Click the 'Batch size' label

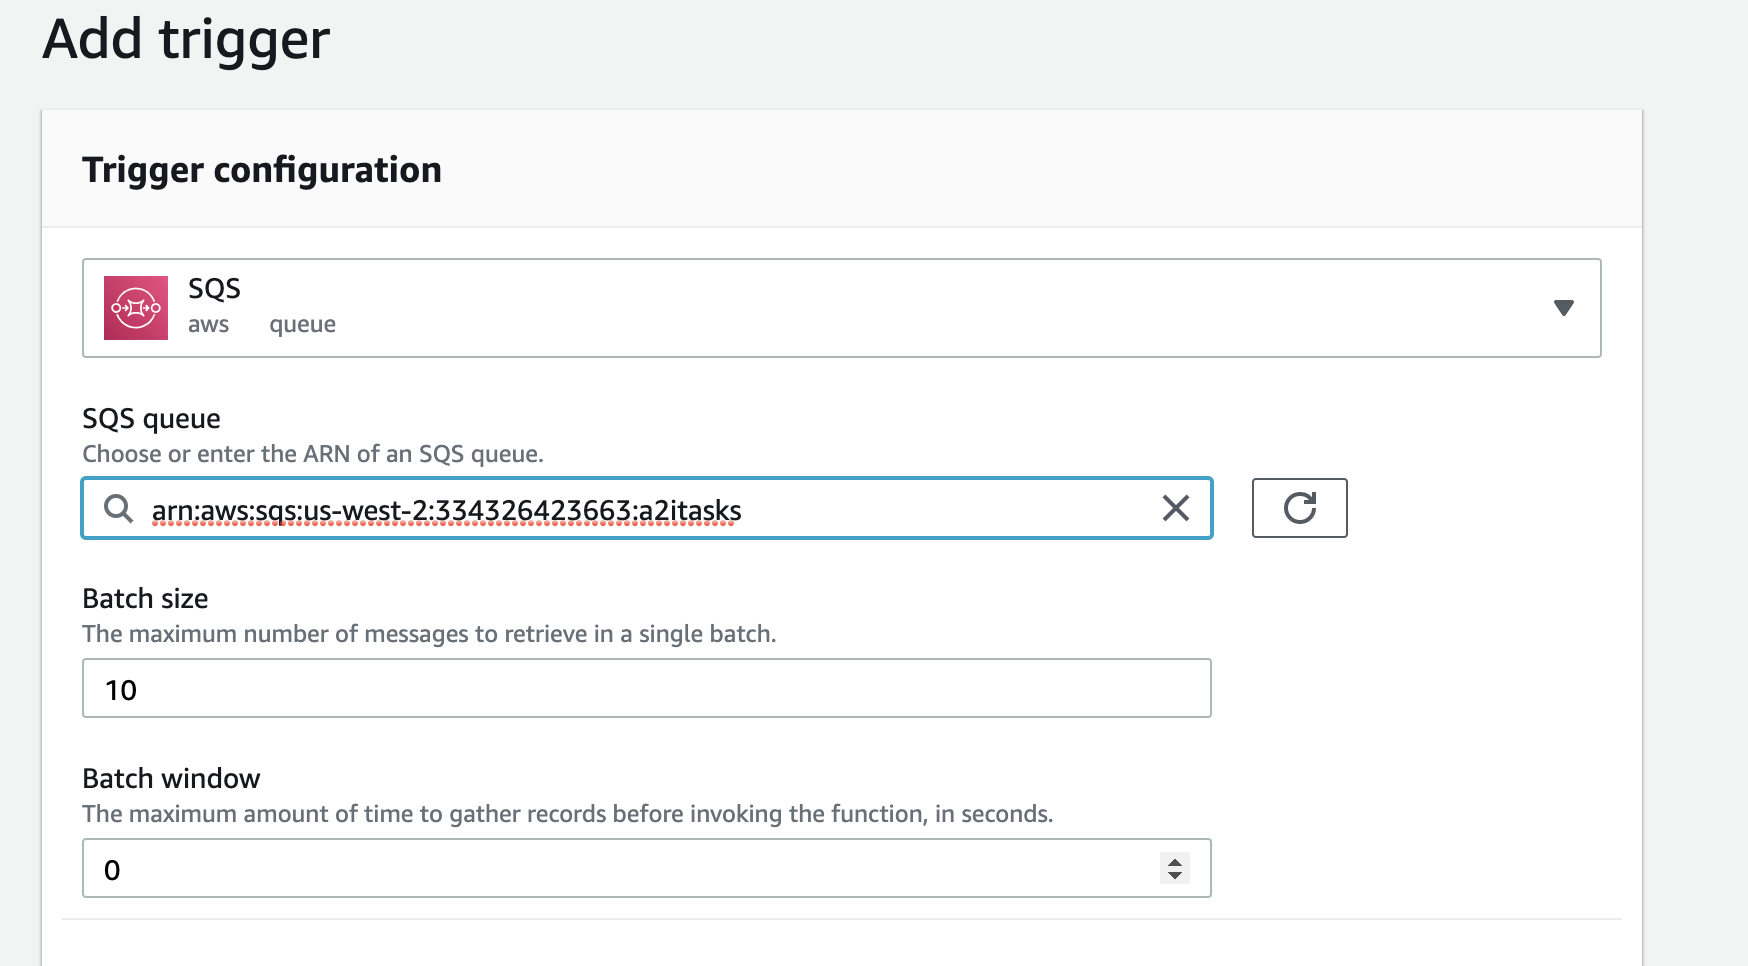pos(145,598)
